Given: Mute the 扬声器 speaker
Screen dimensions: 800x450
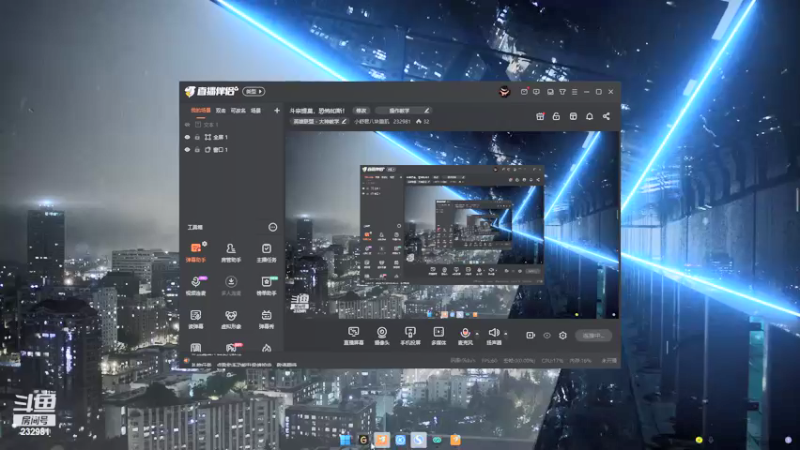Looking at the screenshot, I should click(493, 336).
